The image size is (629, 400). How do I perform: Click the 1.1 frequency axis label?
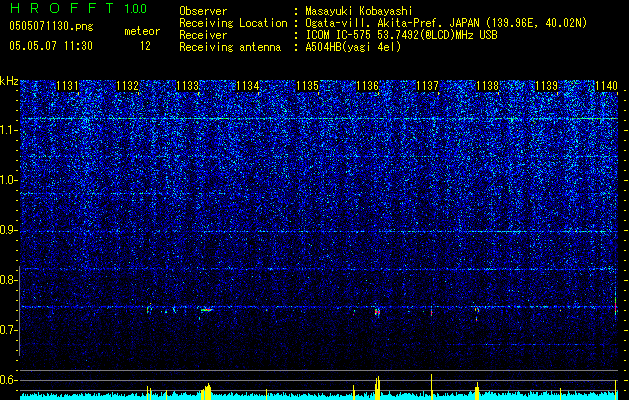[x=8, y=130]
